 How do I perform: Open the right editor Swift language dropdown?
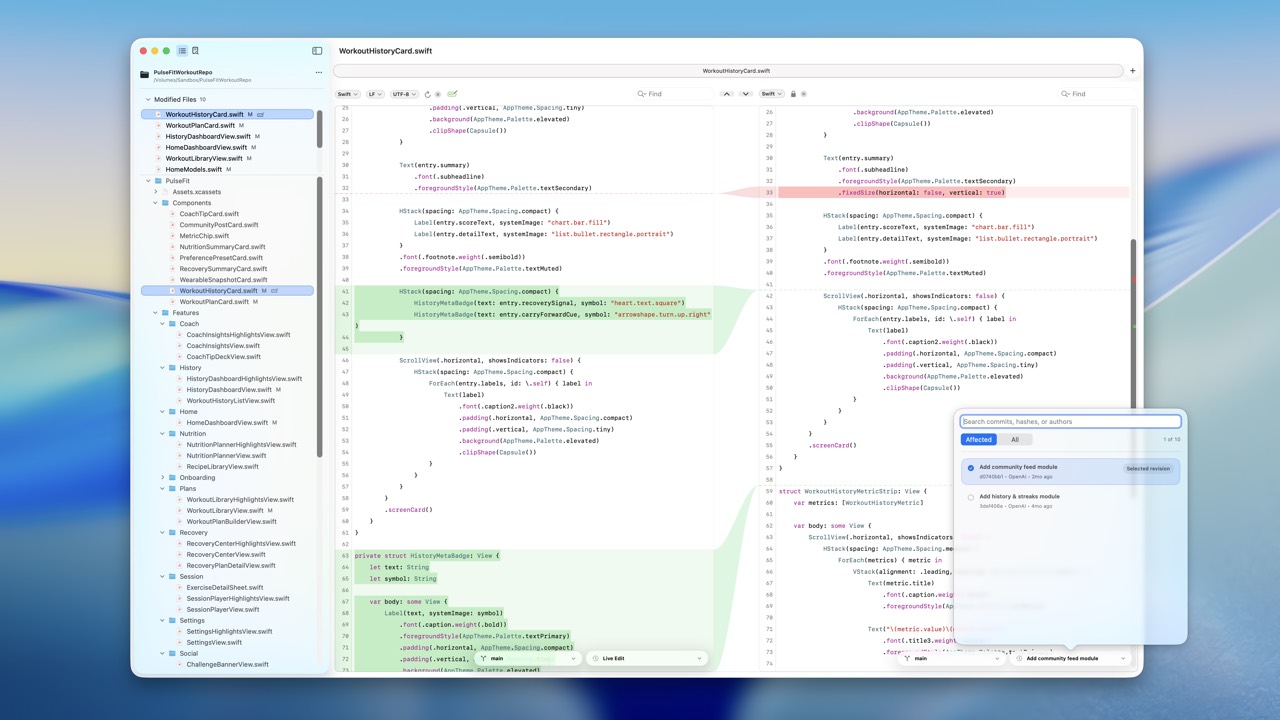point(771,94)
